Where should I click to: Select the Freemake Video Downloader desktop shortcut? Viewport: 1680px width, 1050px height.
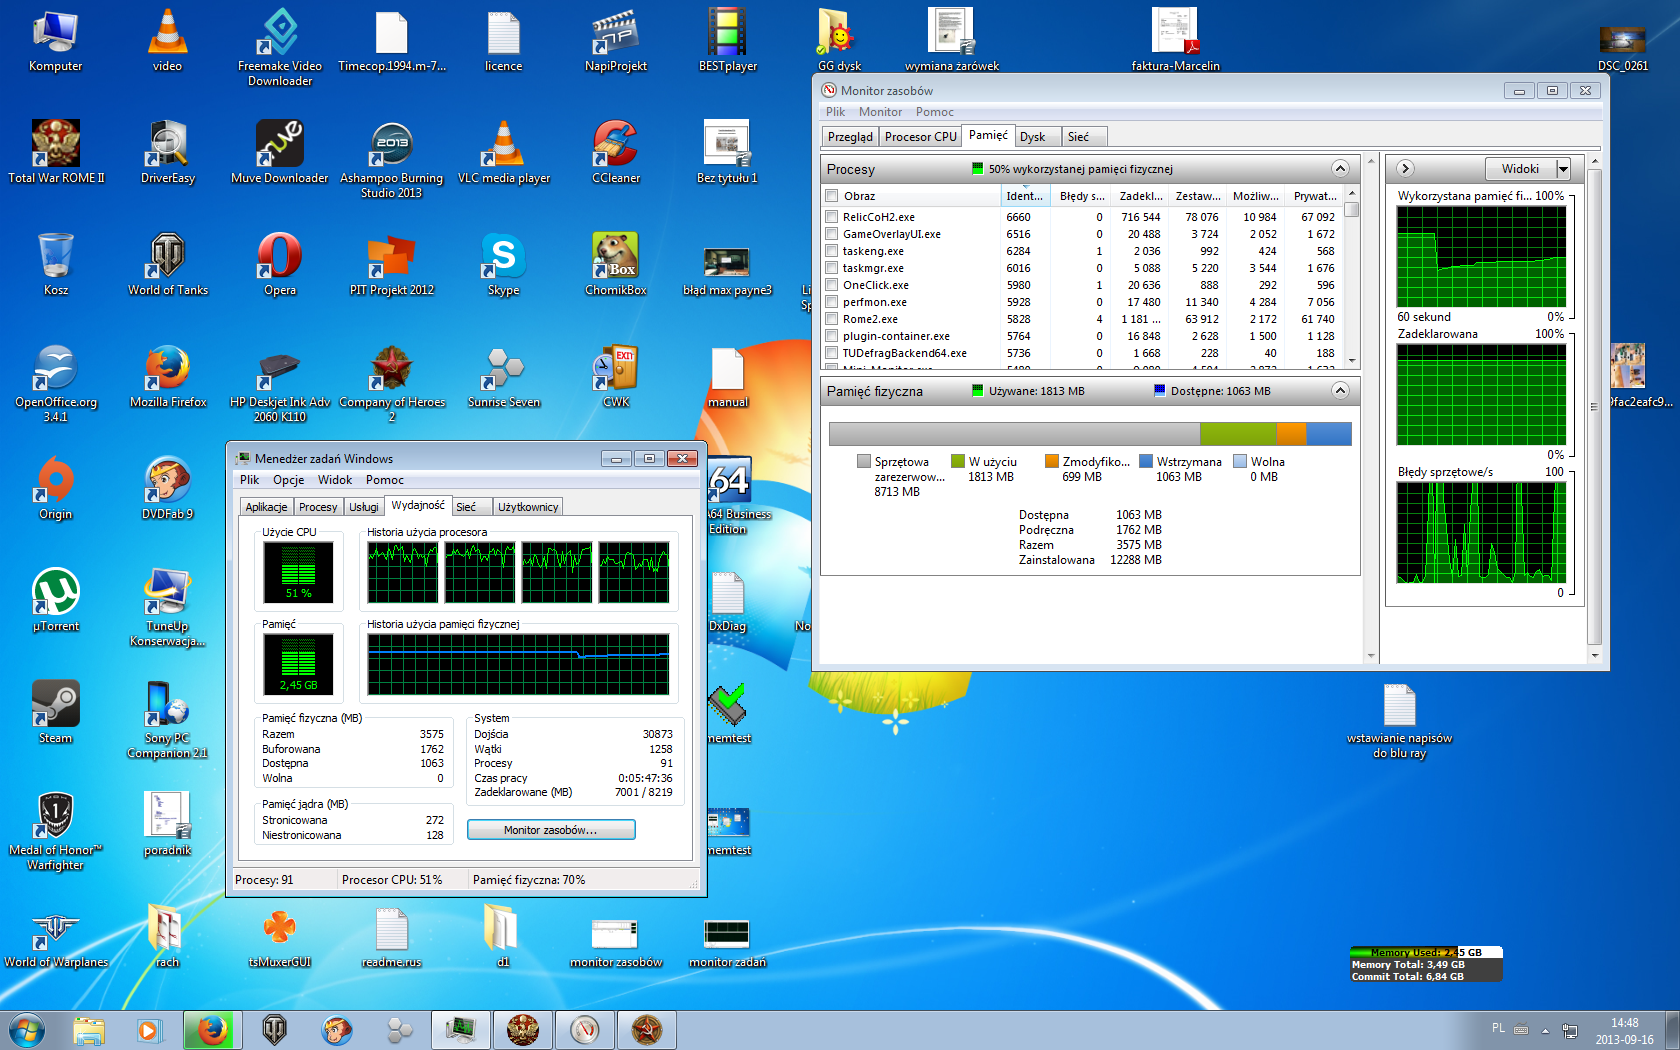[280, 48]
